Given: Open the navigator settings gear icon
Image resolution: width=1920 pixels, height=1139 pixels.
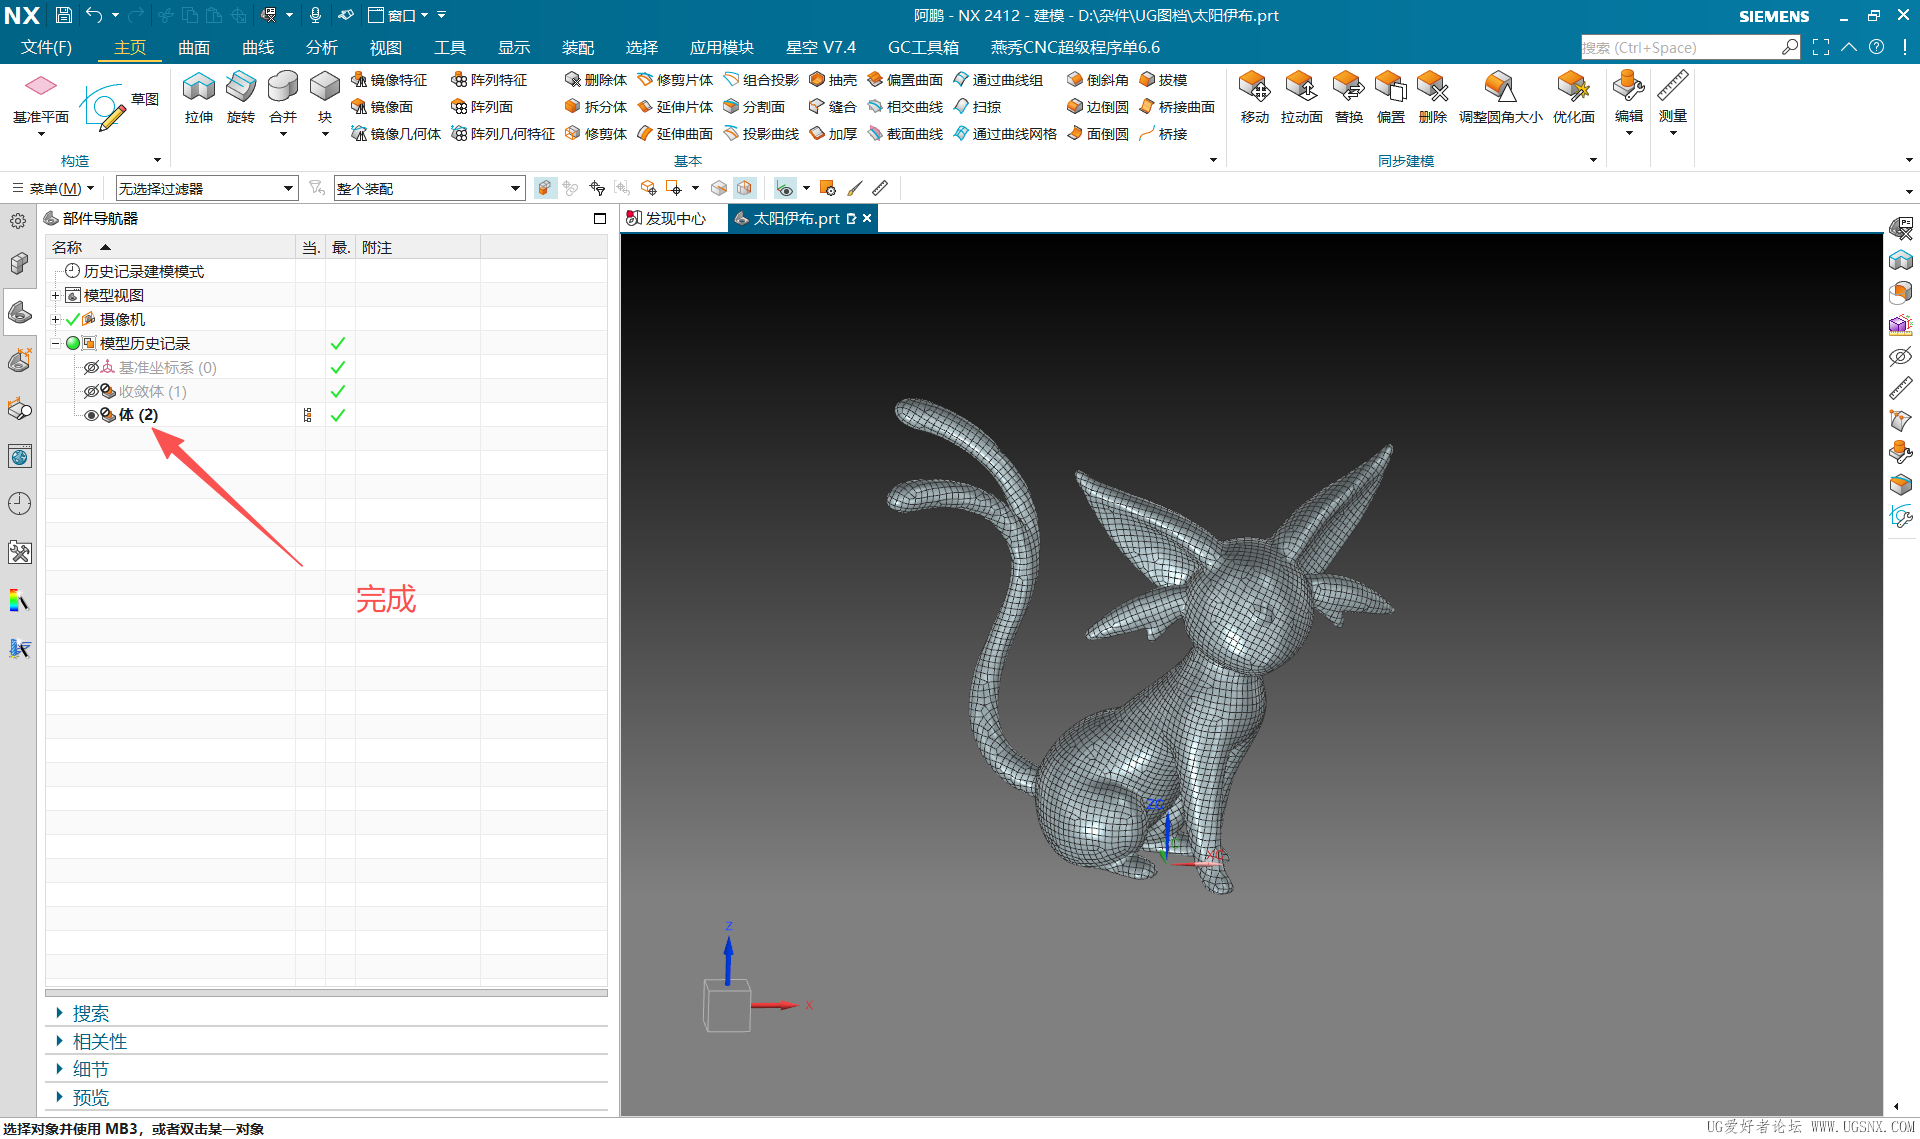Looking at the screenshot, I should (x=19, y=221).
